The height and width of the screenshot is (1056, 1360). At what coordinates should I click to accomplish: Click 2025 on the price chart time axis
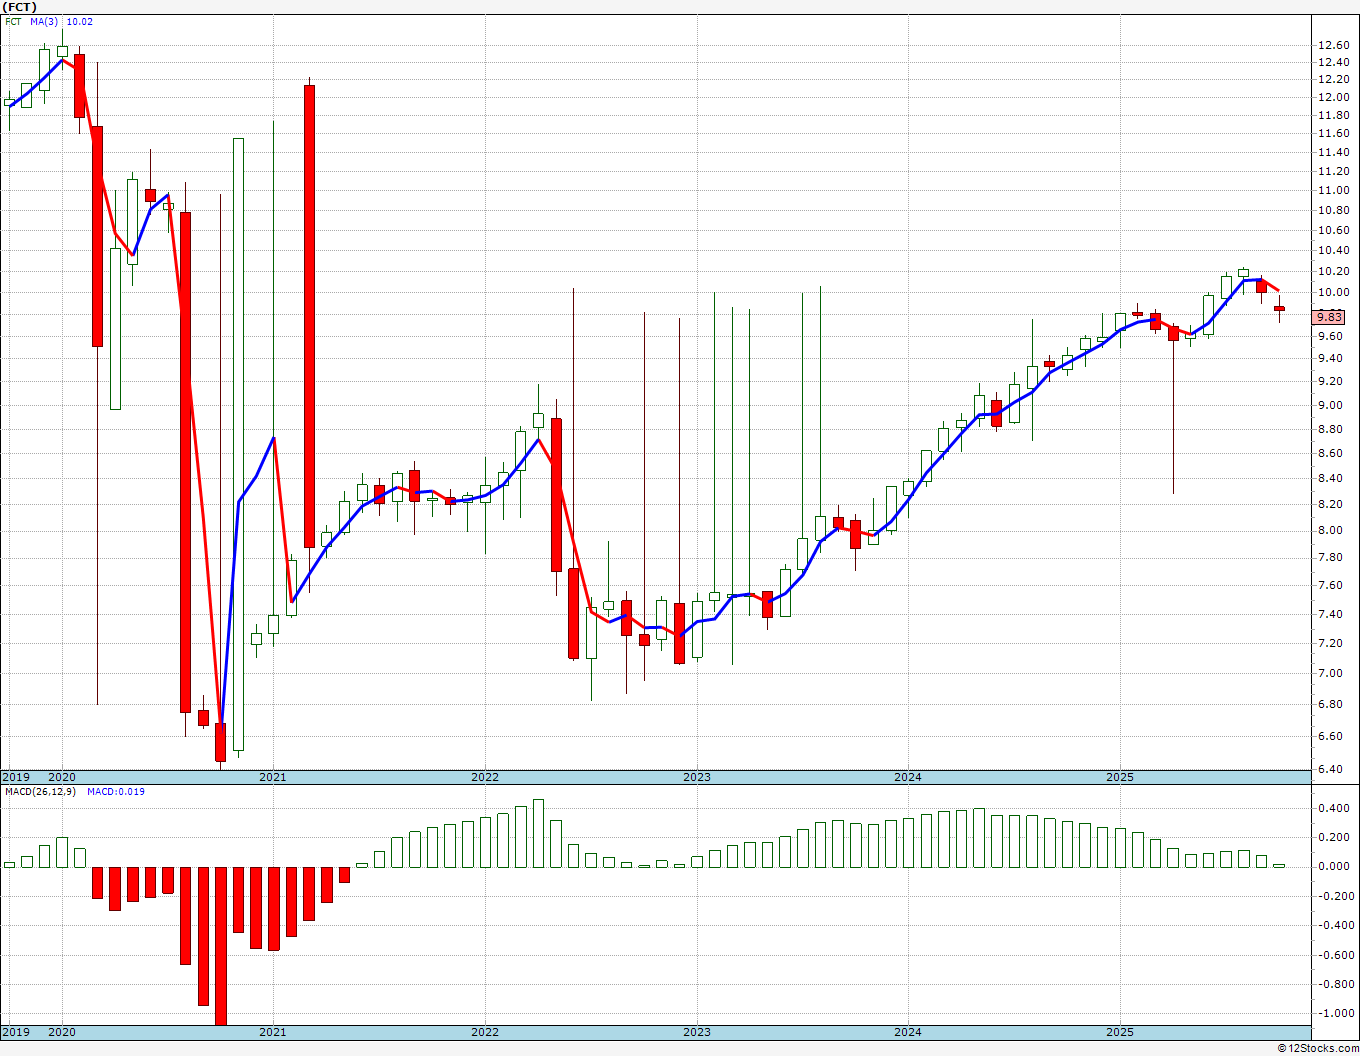pyautogui.click(x=1120, y=777)
